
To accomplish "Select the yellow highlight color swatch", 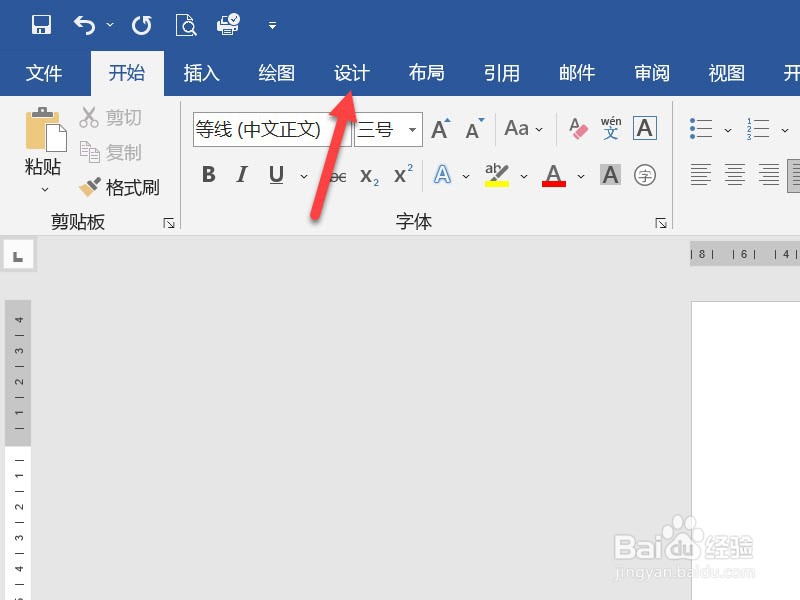I will pos(497,183).
